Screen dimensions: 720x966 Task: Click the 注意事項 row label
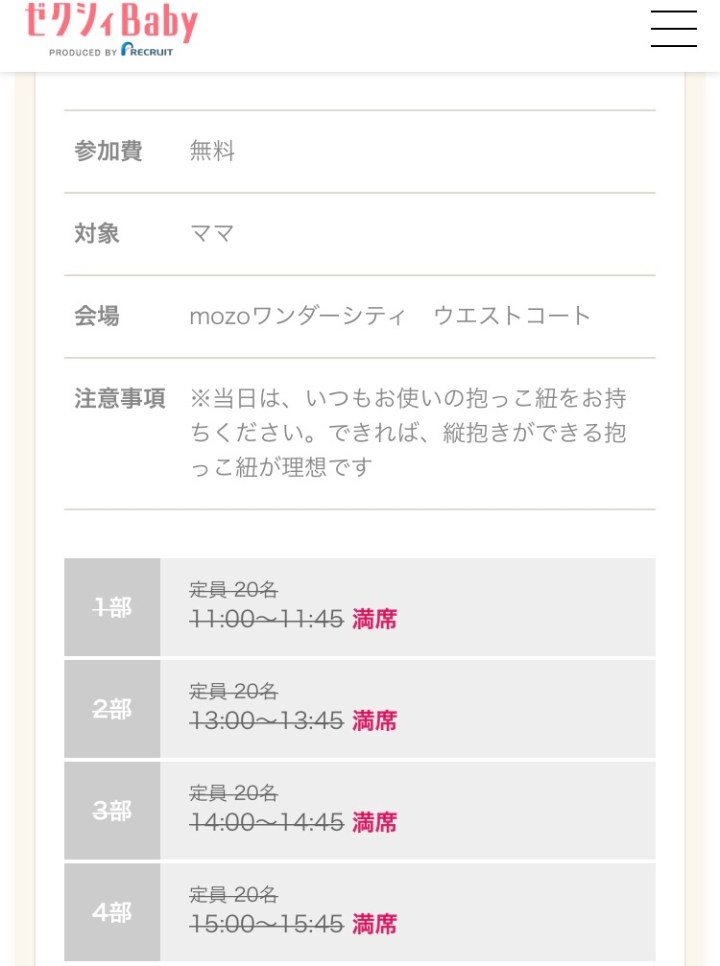click(120, 398)
